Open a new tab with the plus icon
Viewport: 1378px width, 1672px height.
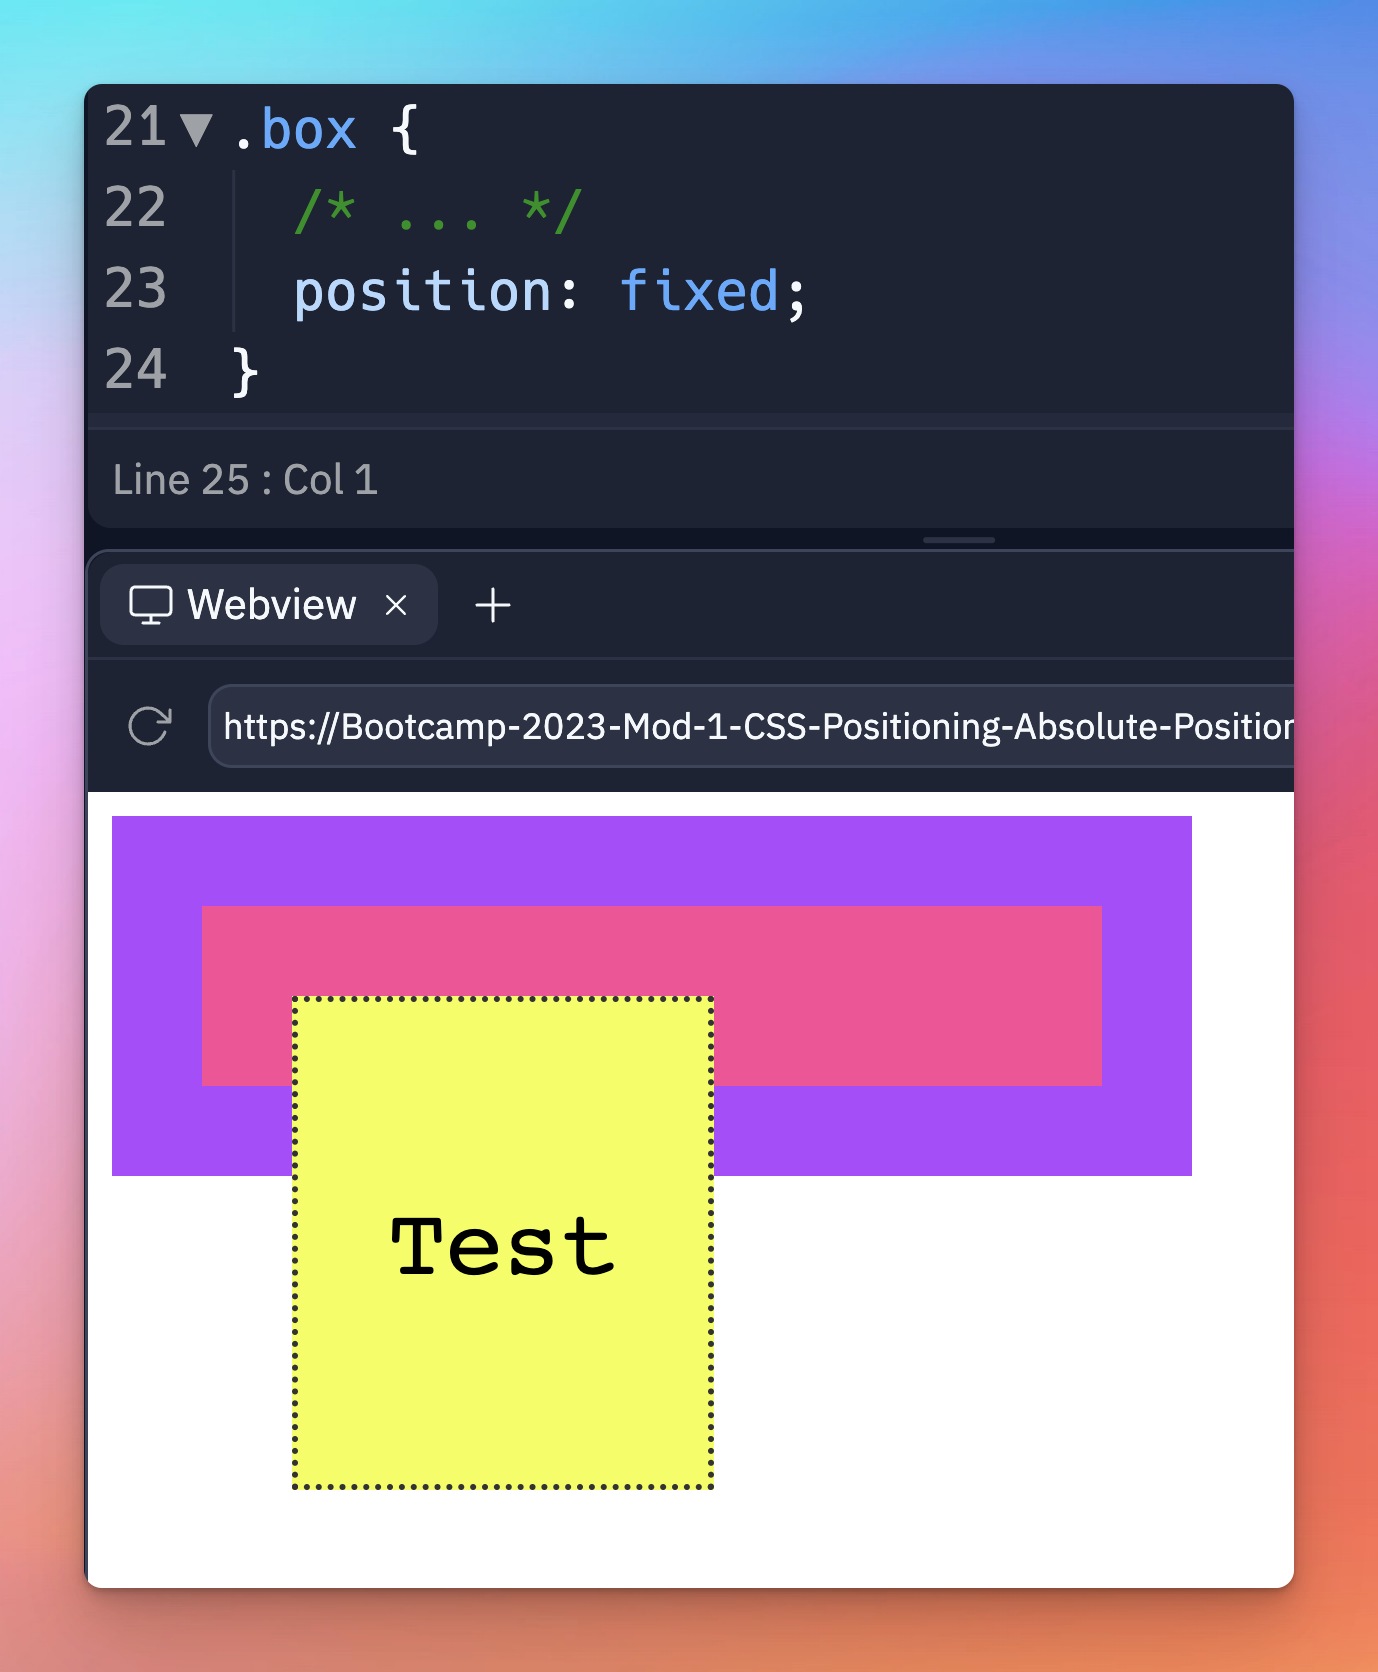tap(492, 605)
